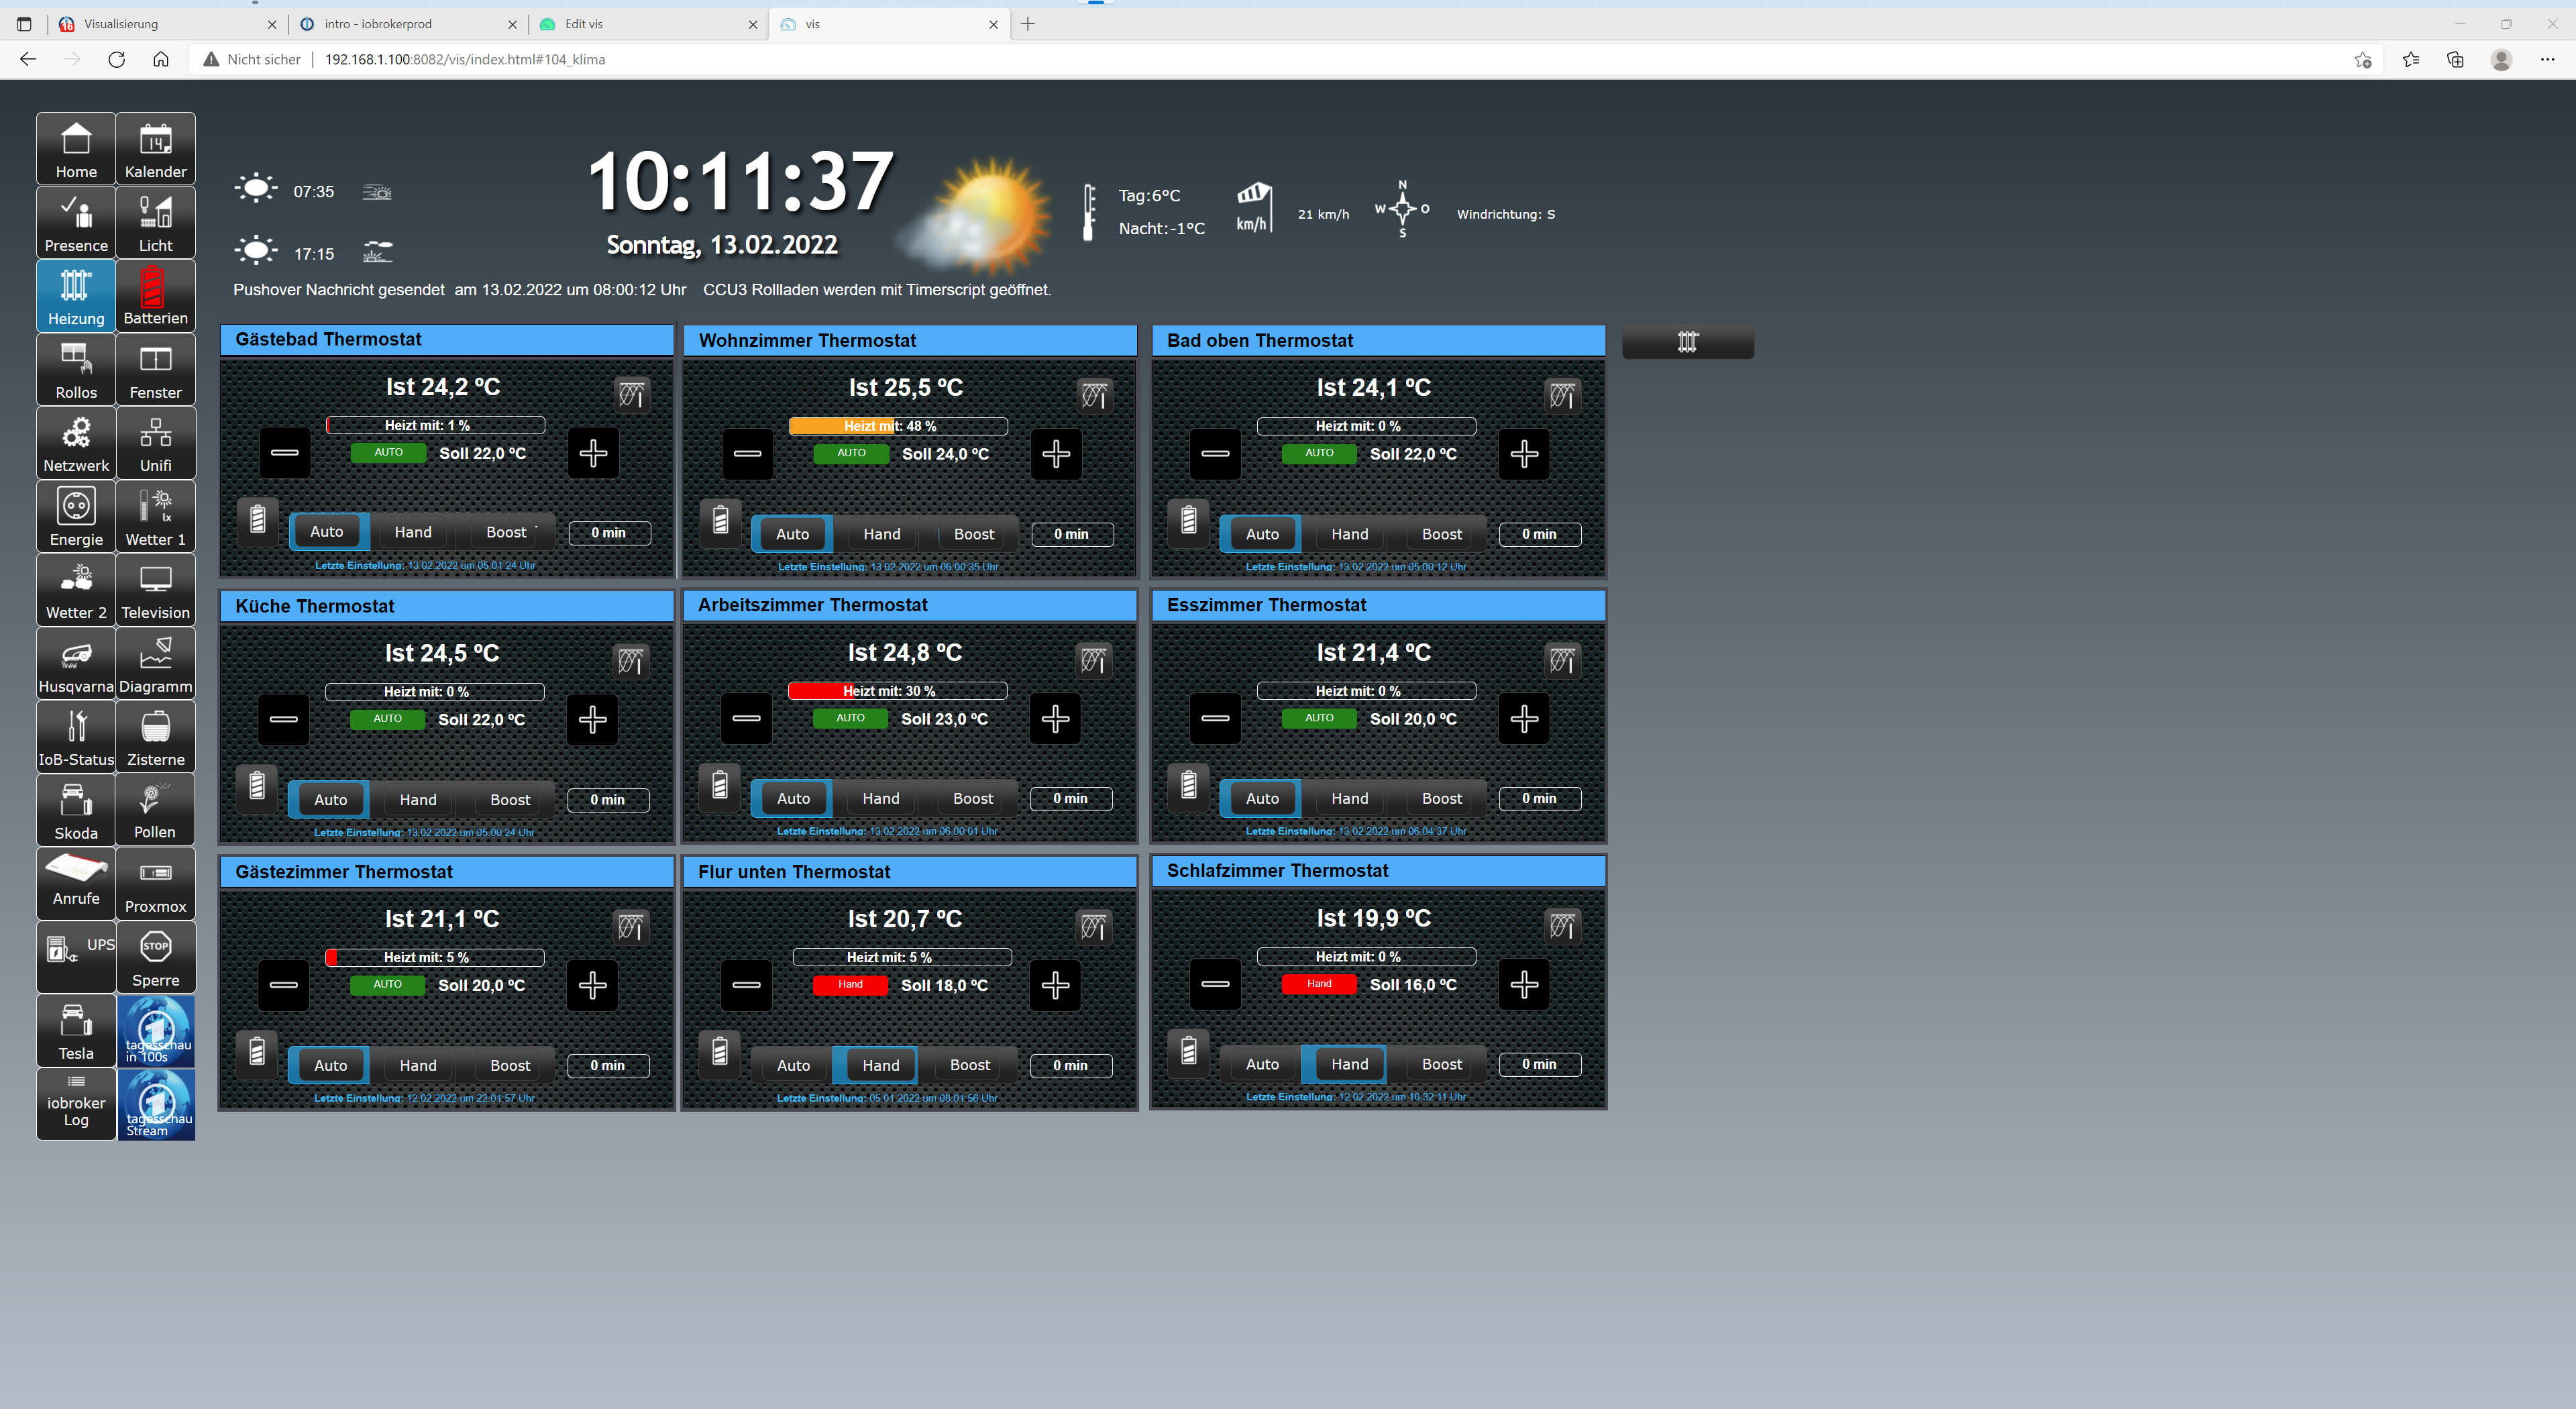Viewport: 2576px width, 1409px height.
Task: Set Flur unten Thermostat to Auto mode
Action: (x=793, y=1065)
